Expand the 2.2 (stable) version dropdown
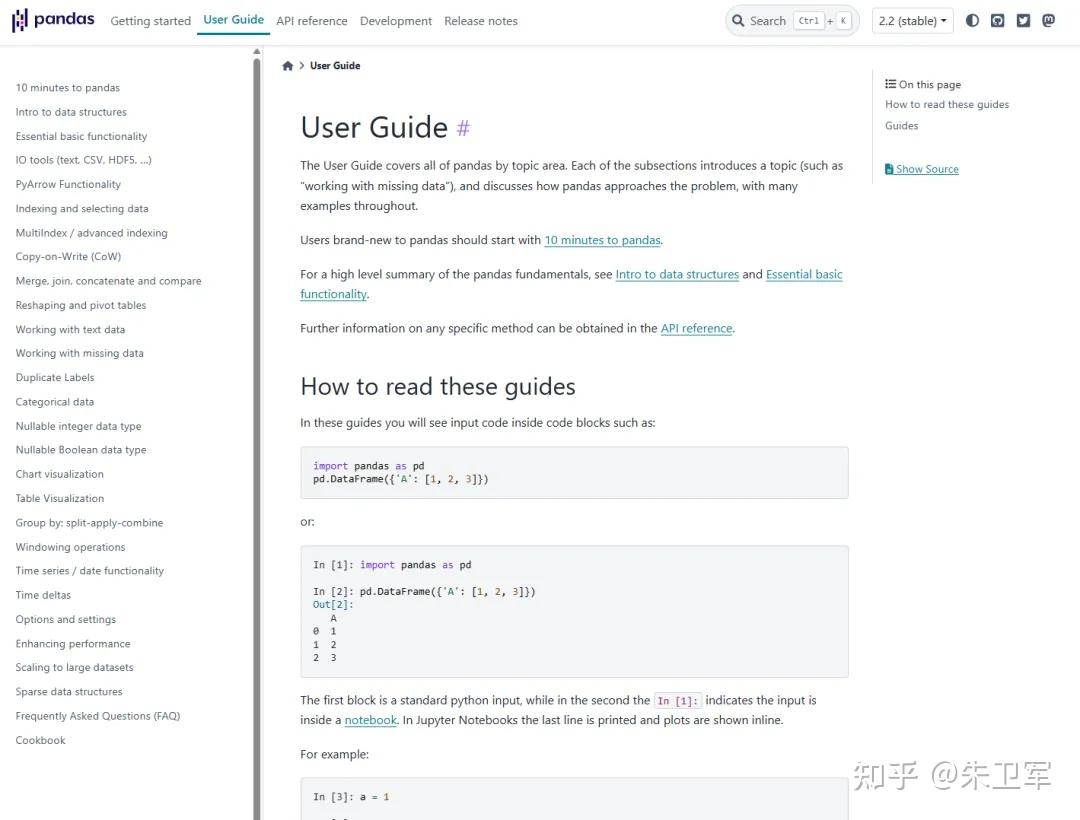 [912, 21]
